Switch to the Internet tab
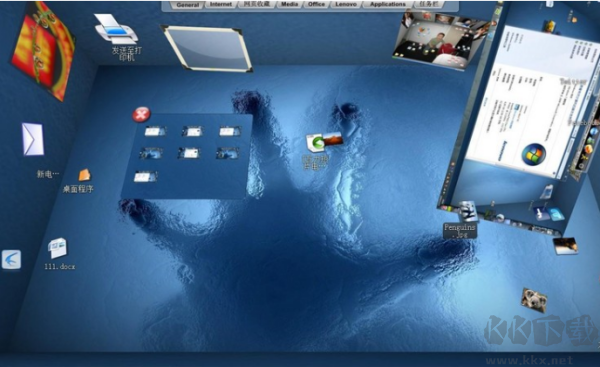600x367 pixels. tap(221, 4)
